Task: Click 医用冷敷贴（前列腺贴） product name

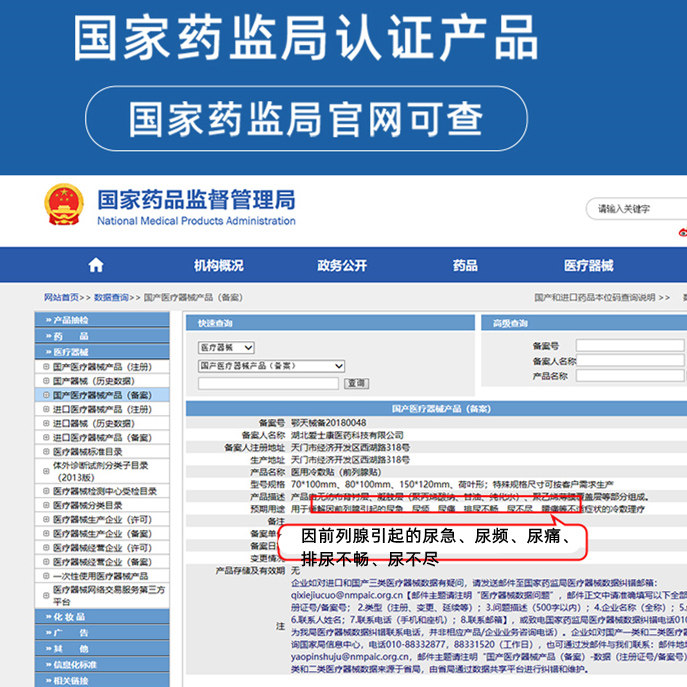Action: click(336, 472)
